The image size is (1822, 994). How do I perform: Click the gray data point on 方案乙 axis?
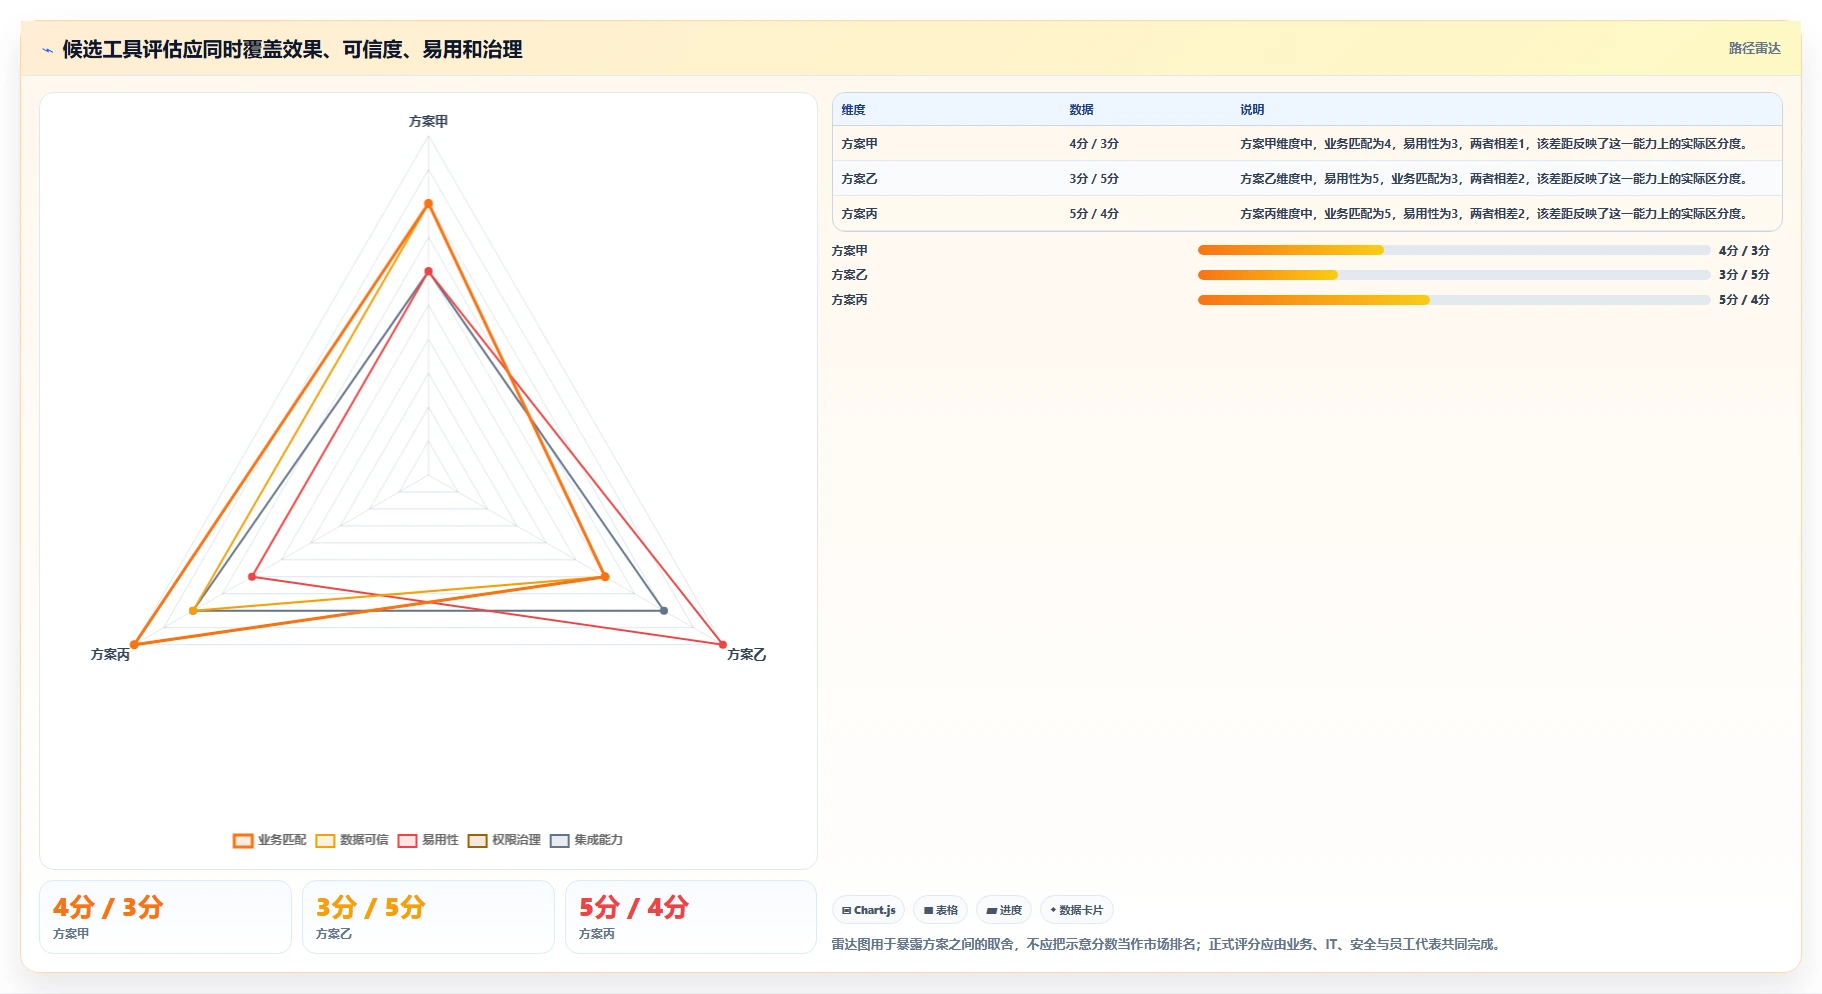(664, 610)
